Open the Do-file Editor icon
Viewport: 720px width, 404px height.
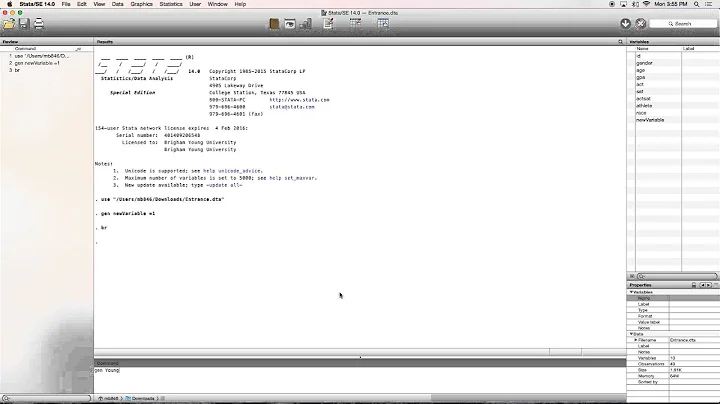[328, 24]
